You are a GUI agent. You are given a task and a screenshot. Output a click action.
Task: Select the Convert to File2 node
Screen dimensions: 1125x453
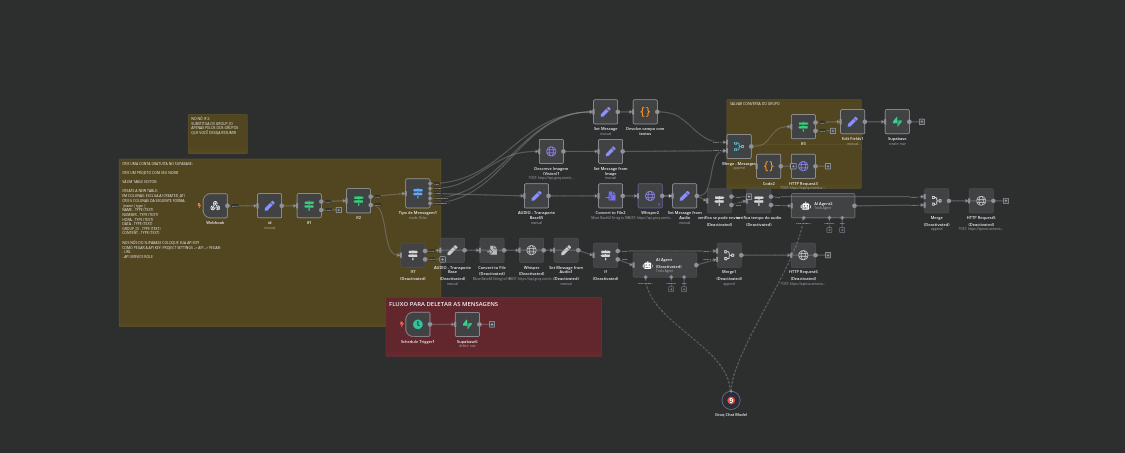click(x=610, y=196)
